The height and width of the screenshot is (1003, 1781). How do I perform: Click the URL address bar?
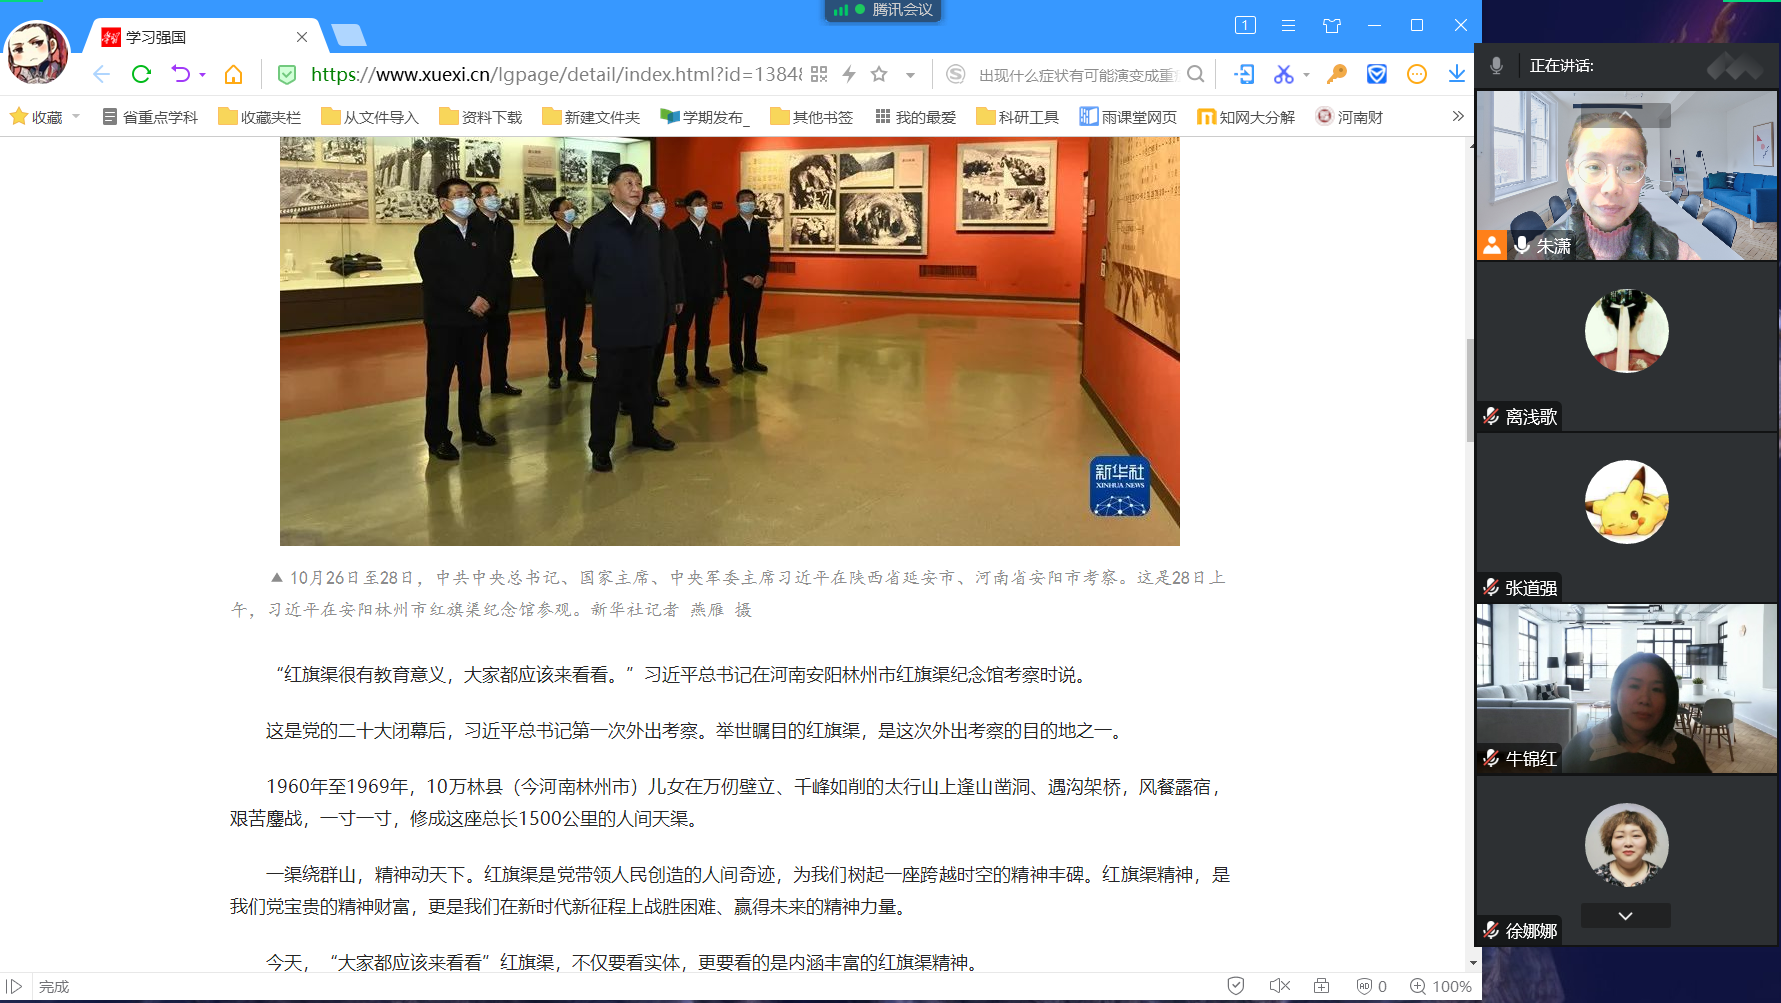(555, 74)
